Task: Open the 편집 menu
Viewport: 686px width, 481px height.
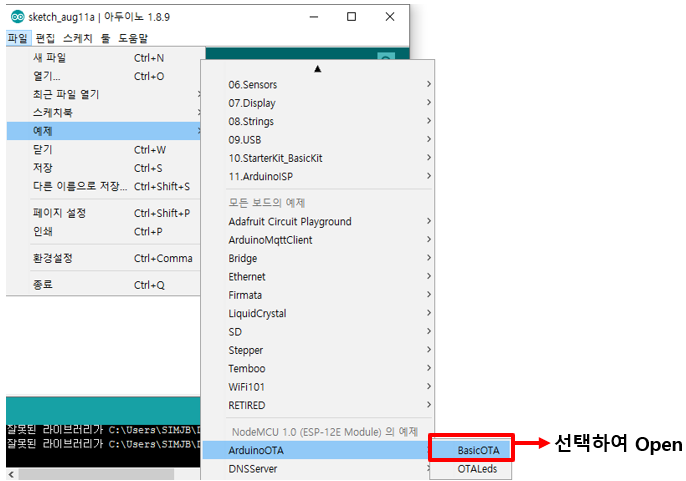Action: click(46, 38)
